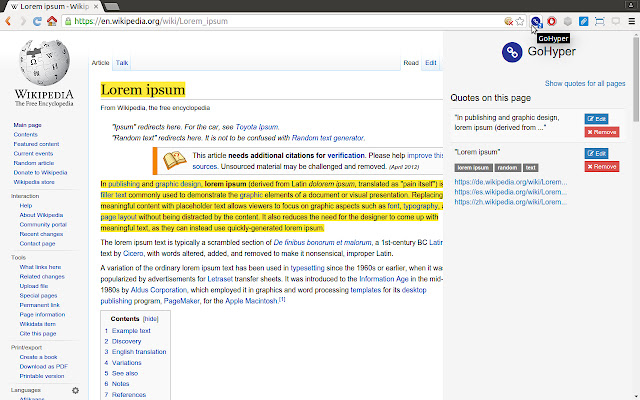Open Random article in Wikipedia sidebar

[34, 162]
